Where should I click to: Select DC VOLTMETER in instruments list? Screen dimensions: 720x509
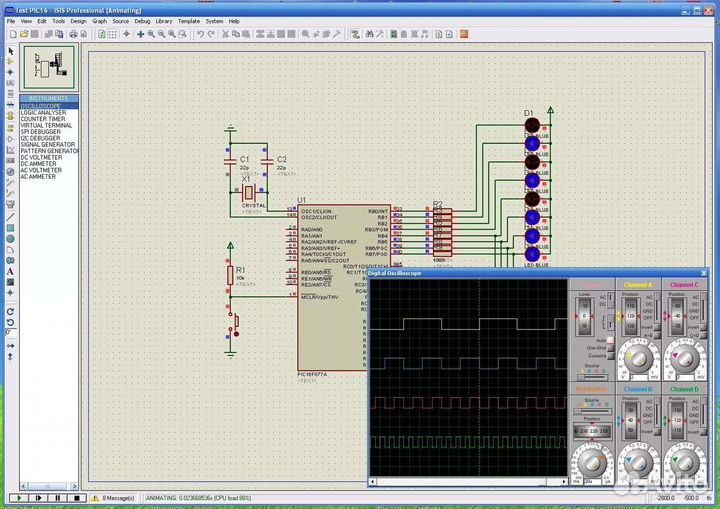(49, 158)
